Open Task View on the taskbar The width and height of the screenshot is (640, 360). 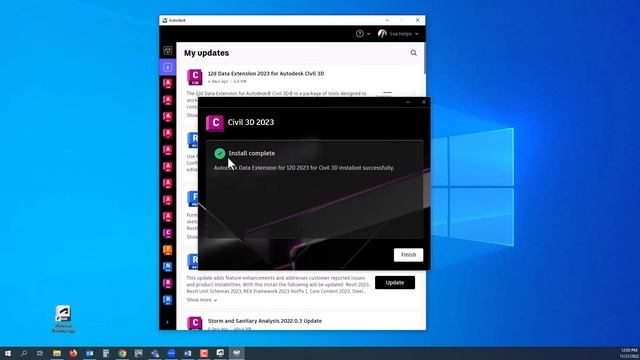pyautogui.click(x=40, y=353)
